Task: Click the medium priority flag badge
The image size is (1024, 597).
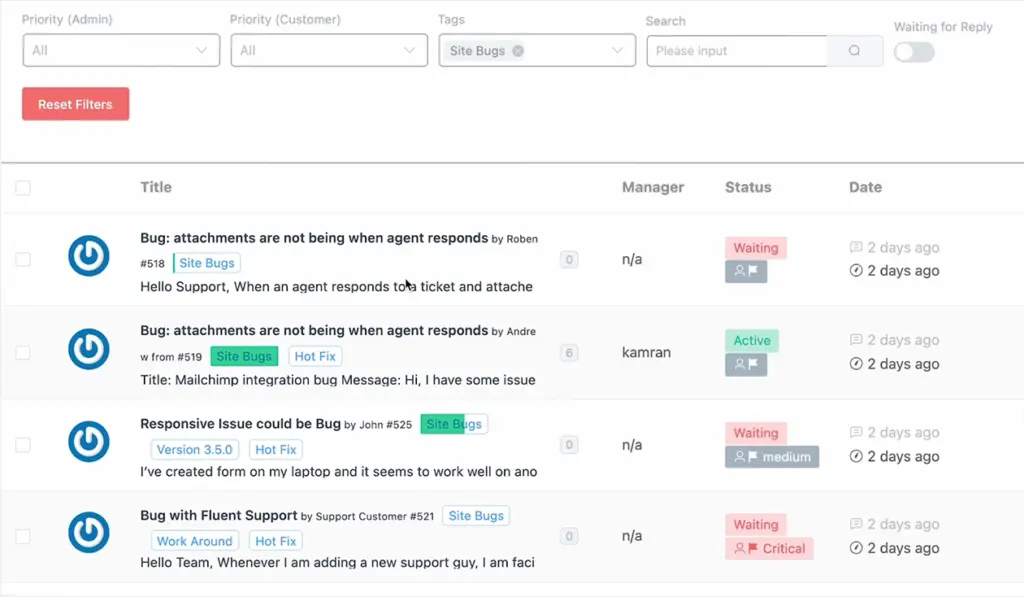Action: click(x=772, y=456)
